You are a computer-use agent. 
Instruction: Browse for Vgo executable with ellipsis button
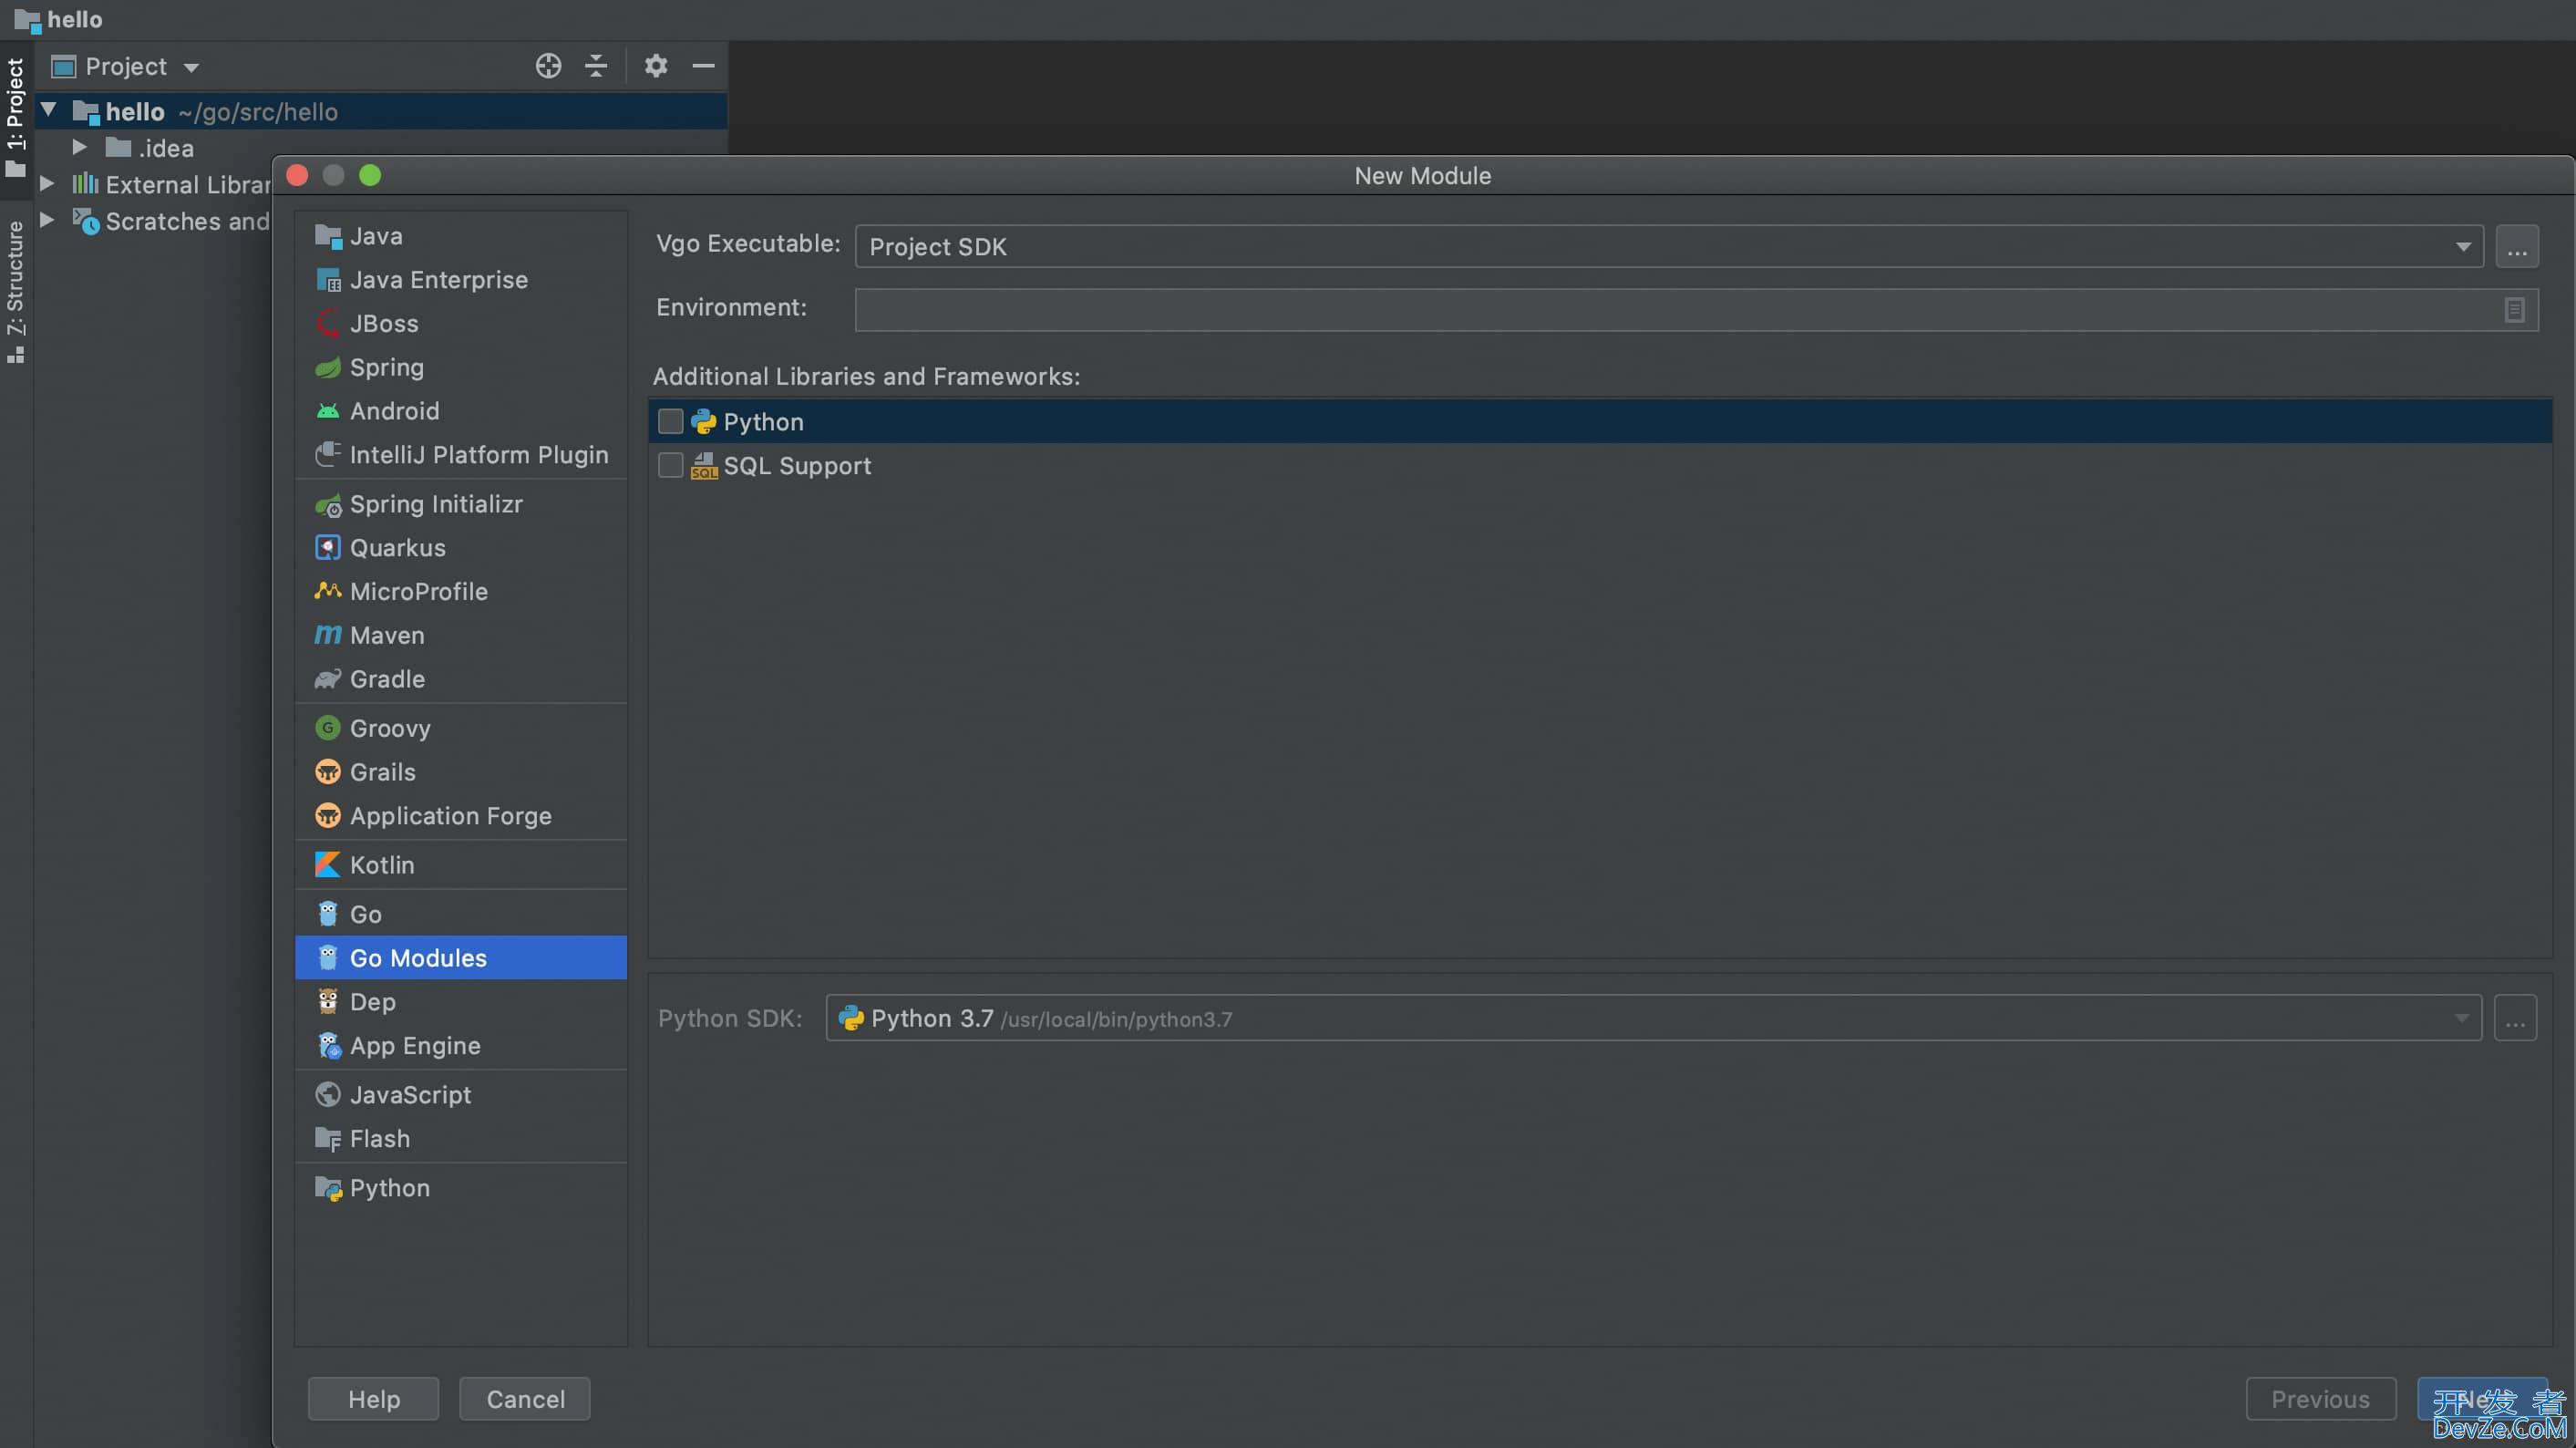click(2516, 246)
